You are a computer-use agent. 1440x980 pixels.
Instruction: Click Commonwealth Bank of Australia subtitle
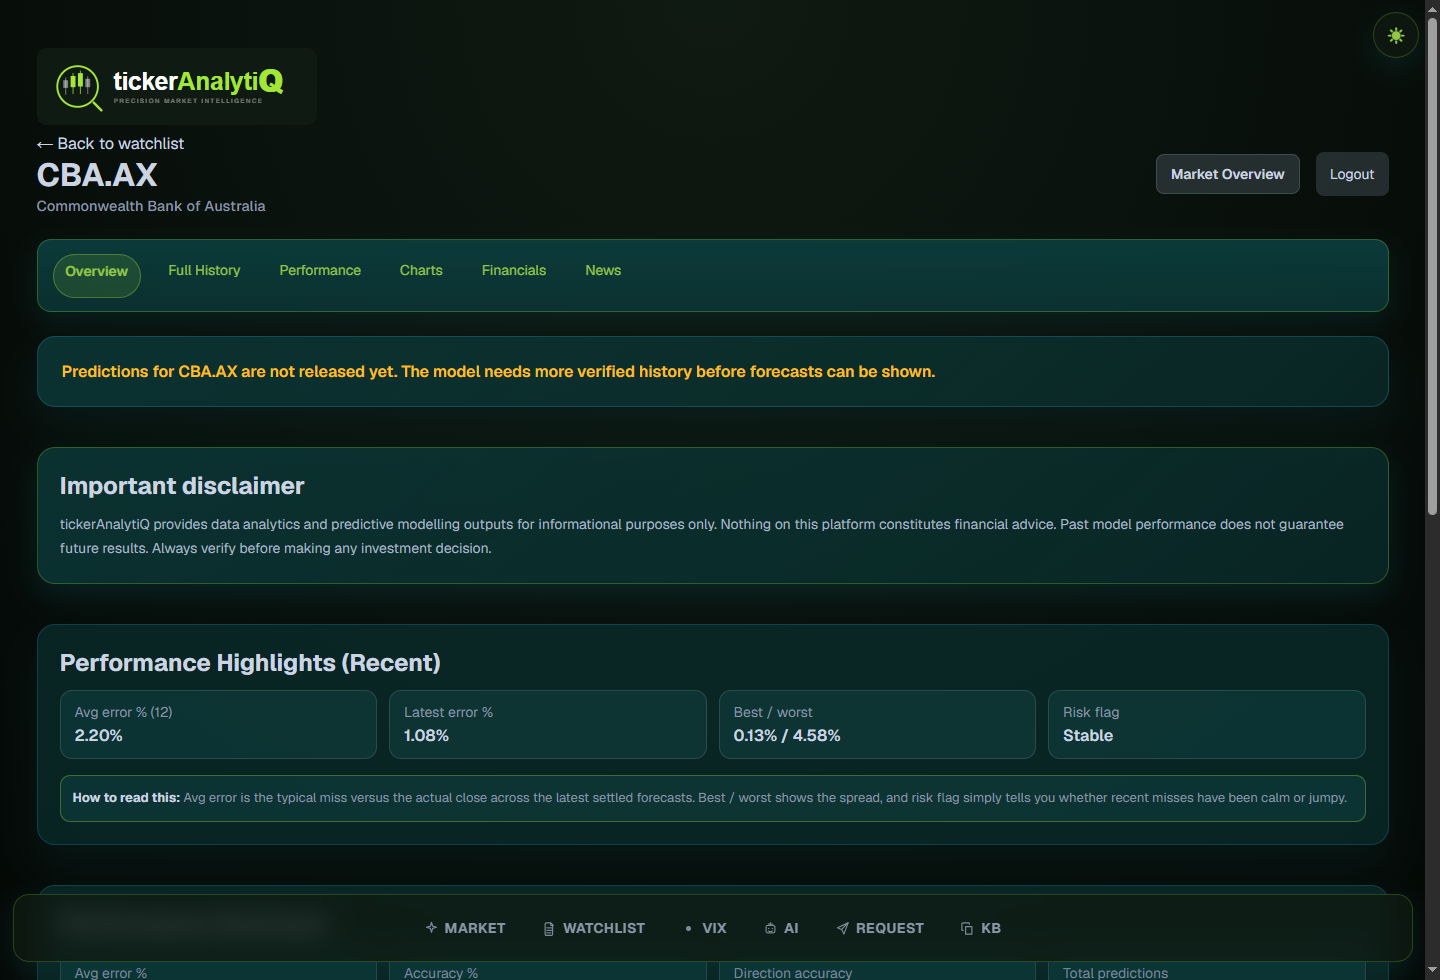tap(151, 206)
